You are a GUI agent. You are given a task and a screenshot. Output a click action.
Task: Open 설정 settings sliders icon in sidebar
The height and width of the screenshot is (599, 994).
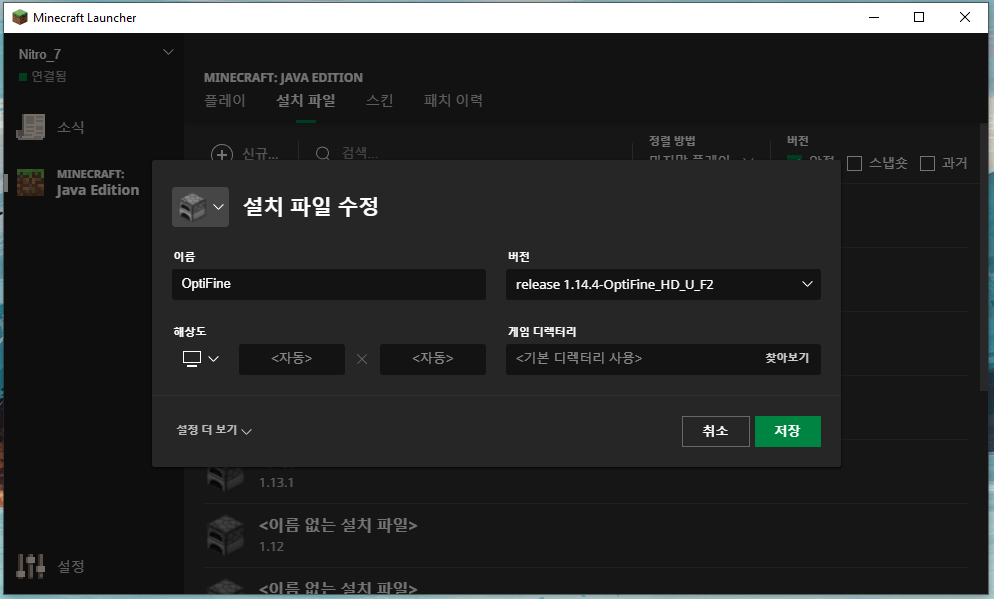coord(30,566)
